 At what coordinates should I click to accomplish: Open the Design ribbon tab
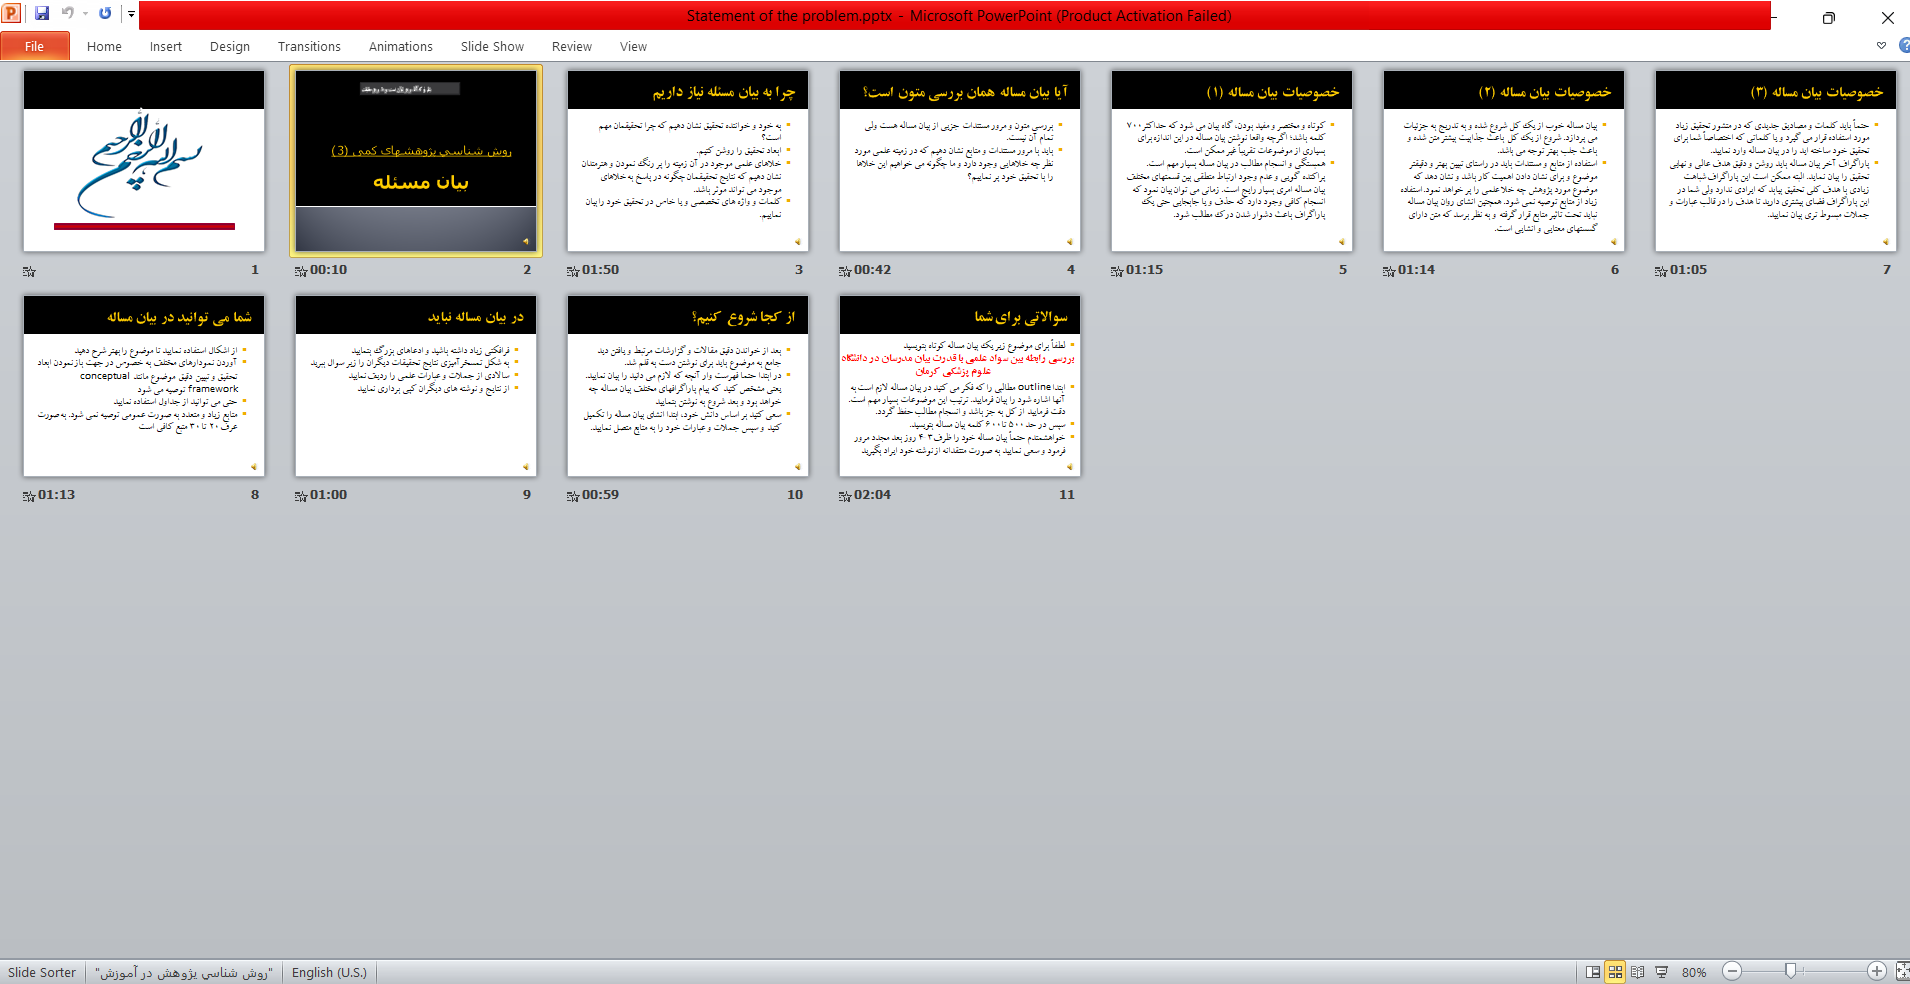(230, 46)
